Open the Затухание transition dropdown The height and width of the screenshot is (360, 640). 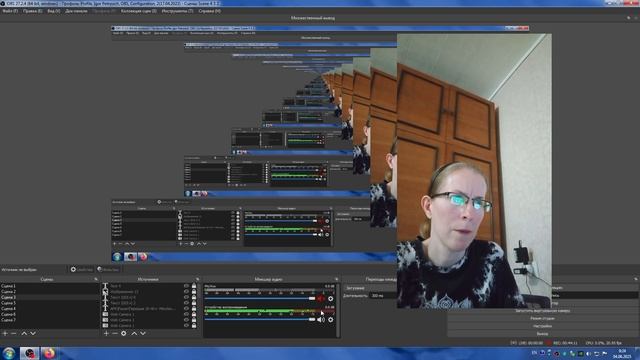coord(371,288)
